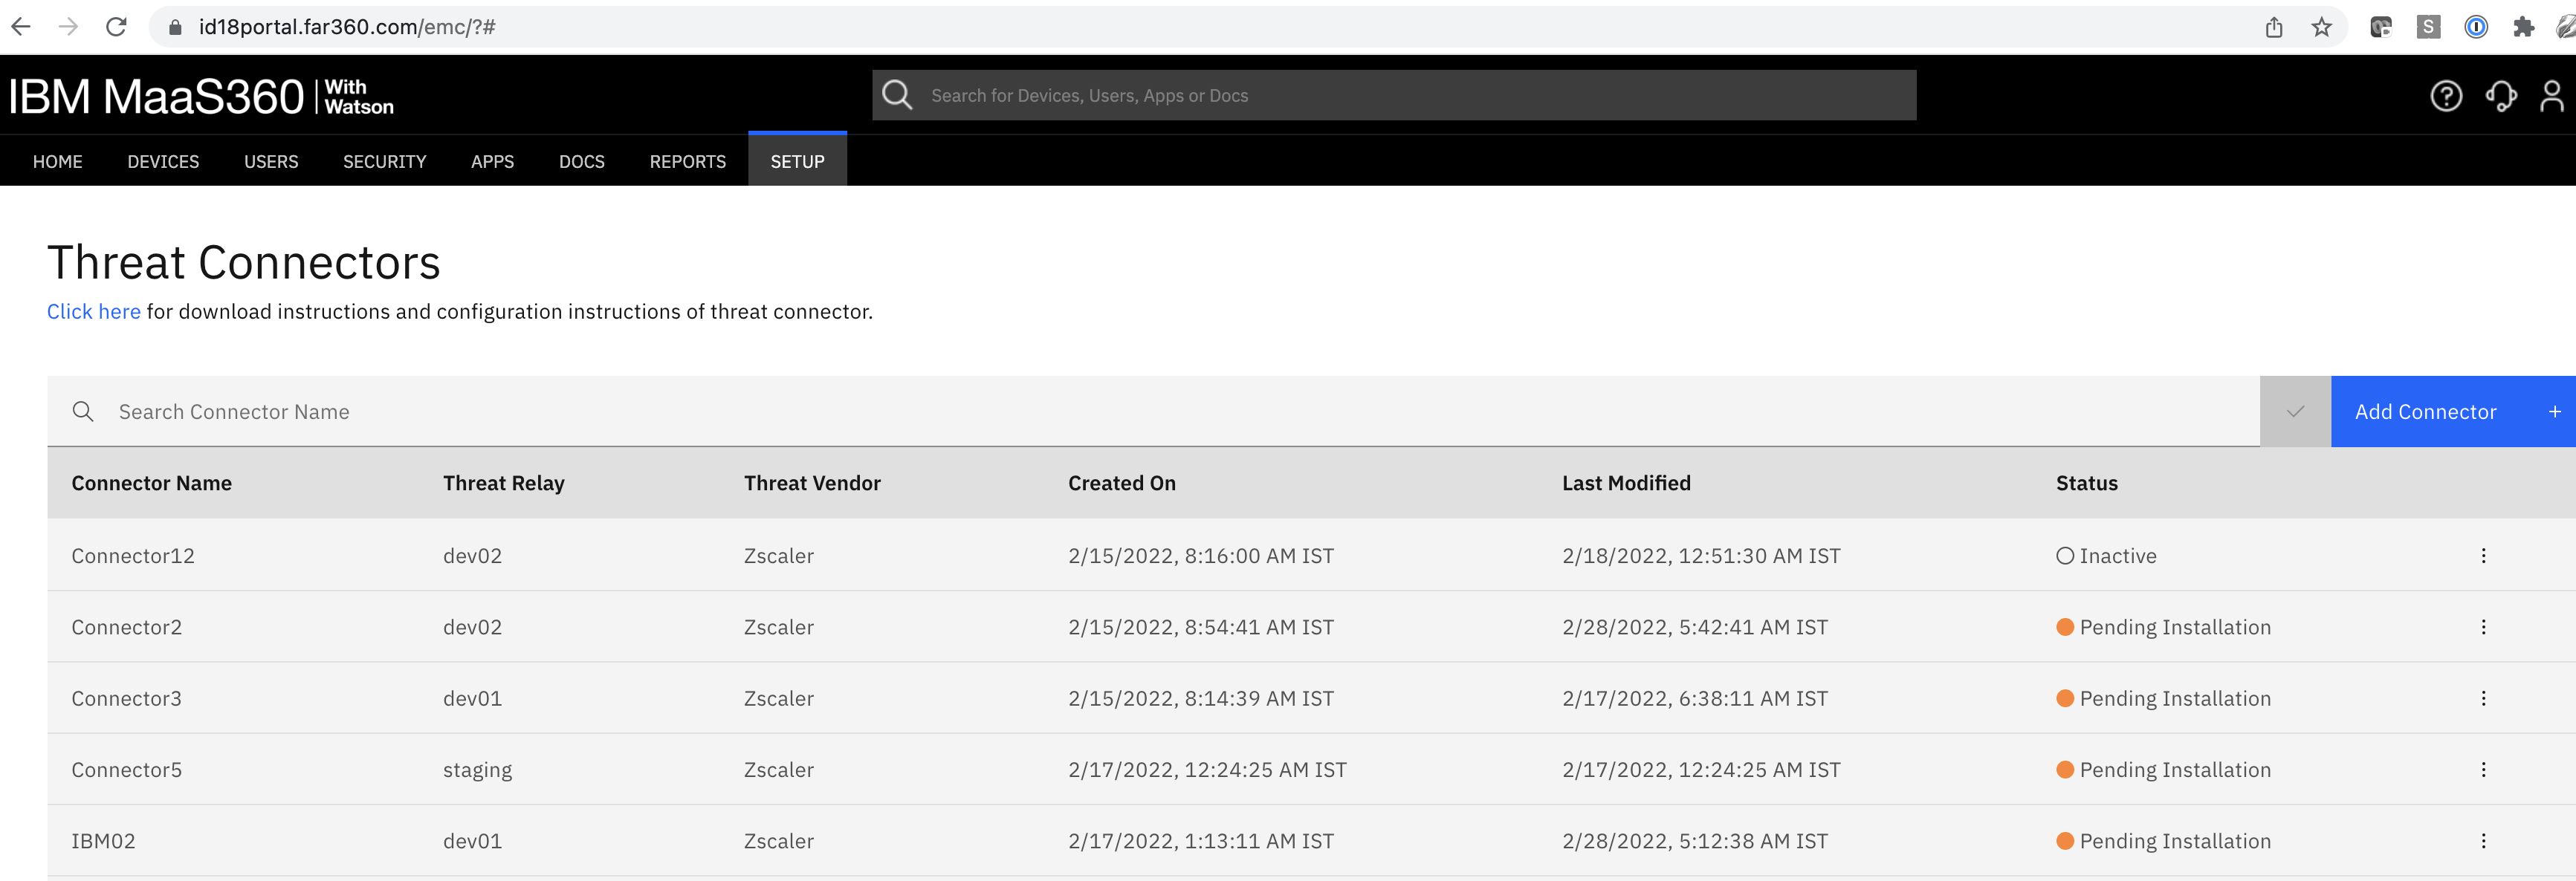Sort by Status column header
This screenshot has width=2576, height=881.
click(2086, 483)
